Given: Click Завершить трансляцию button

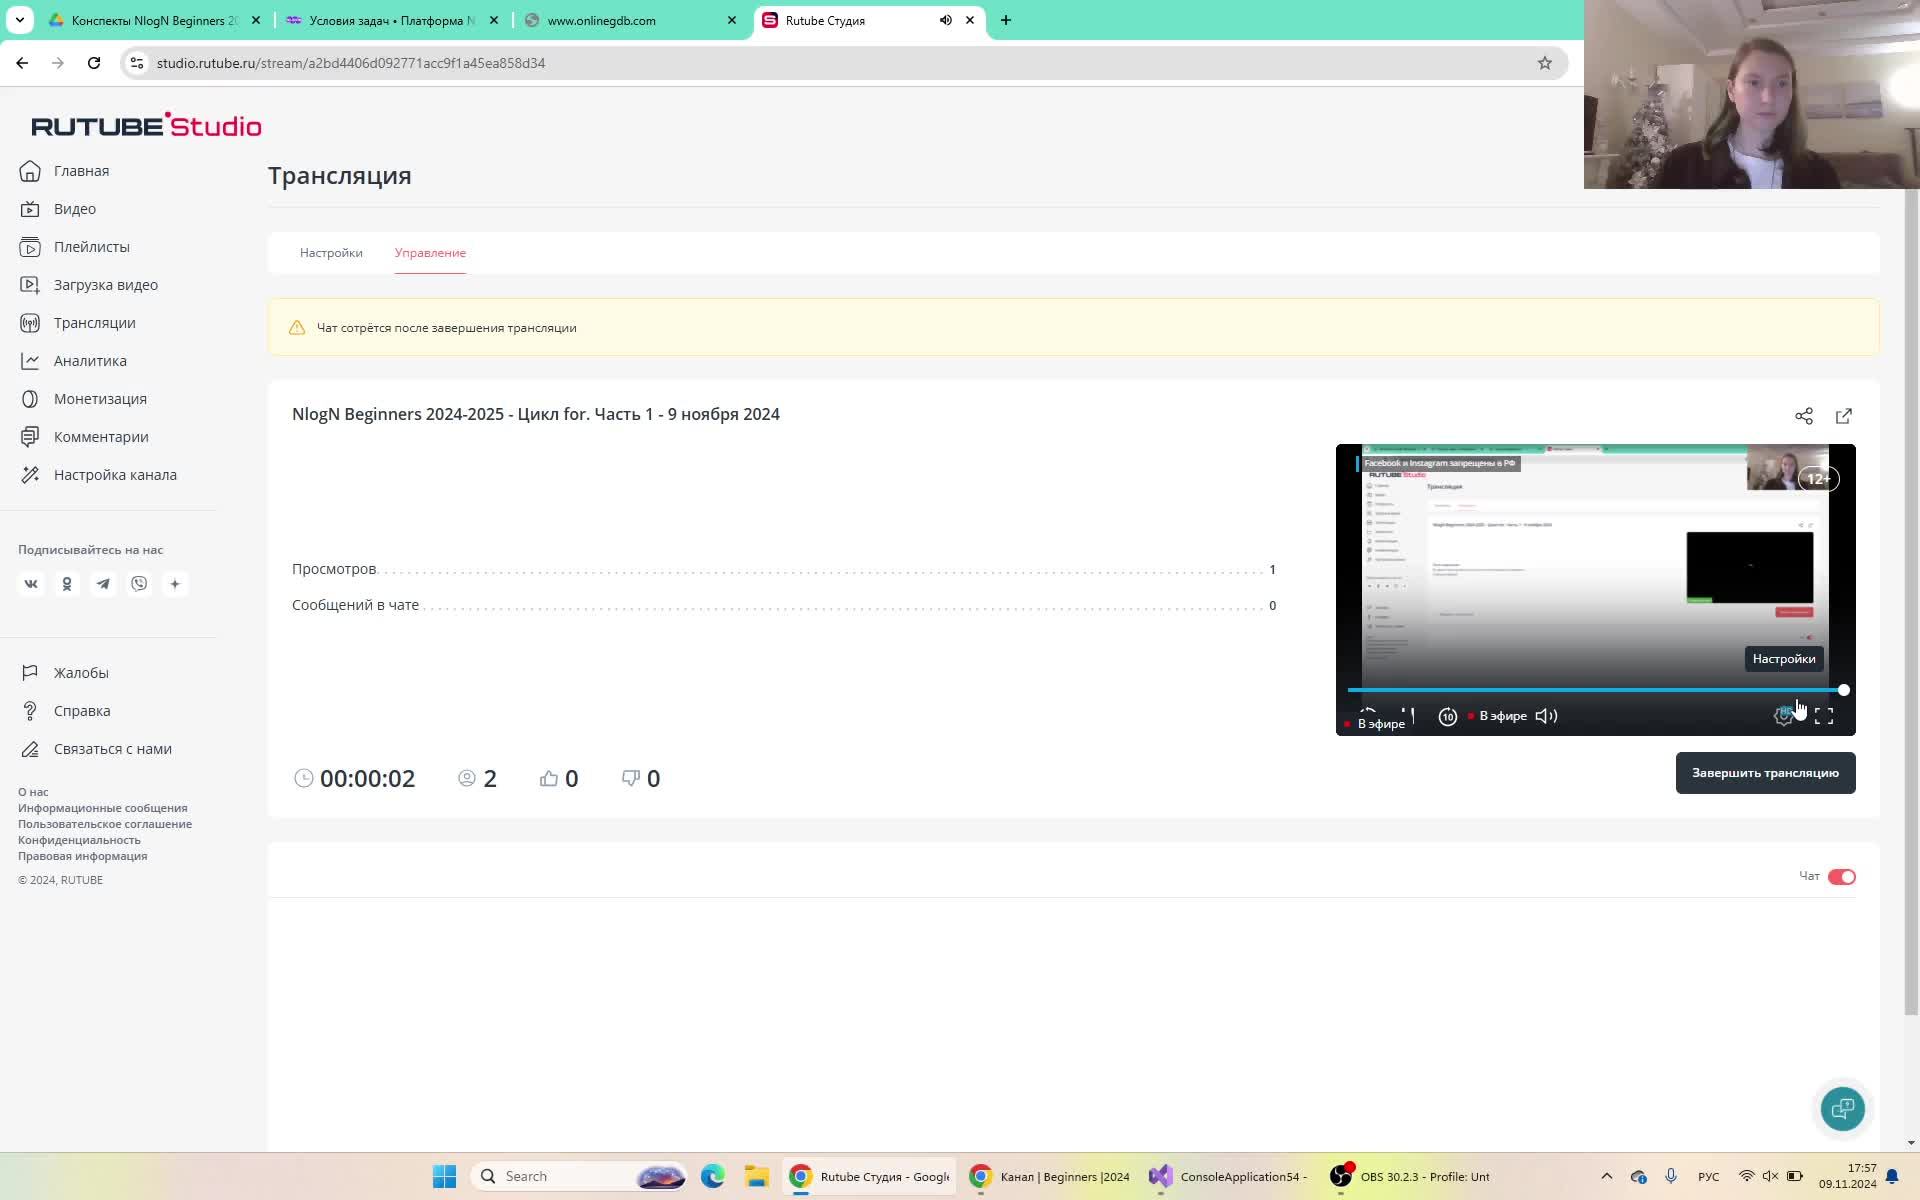Looking at the screenshot, I should (1764, 773).
